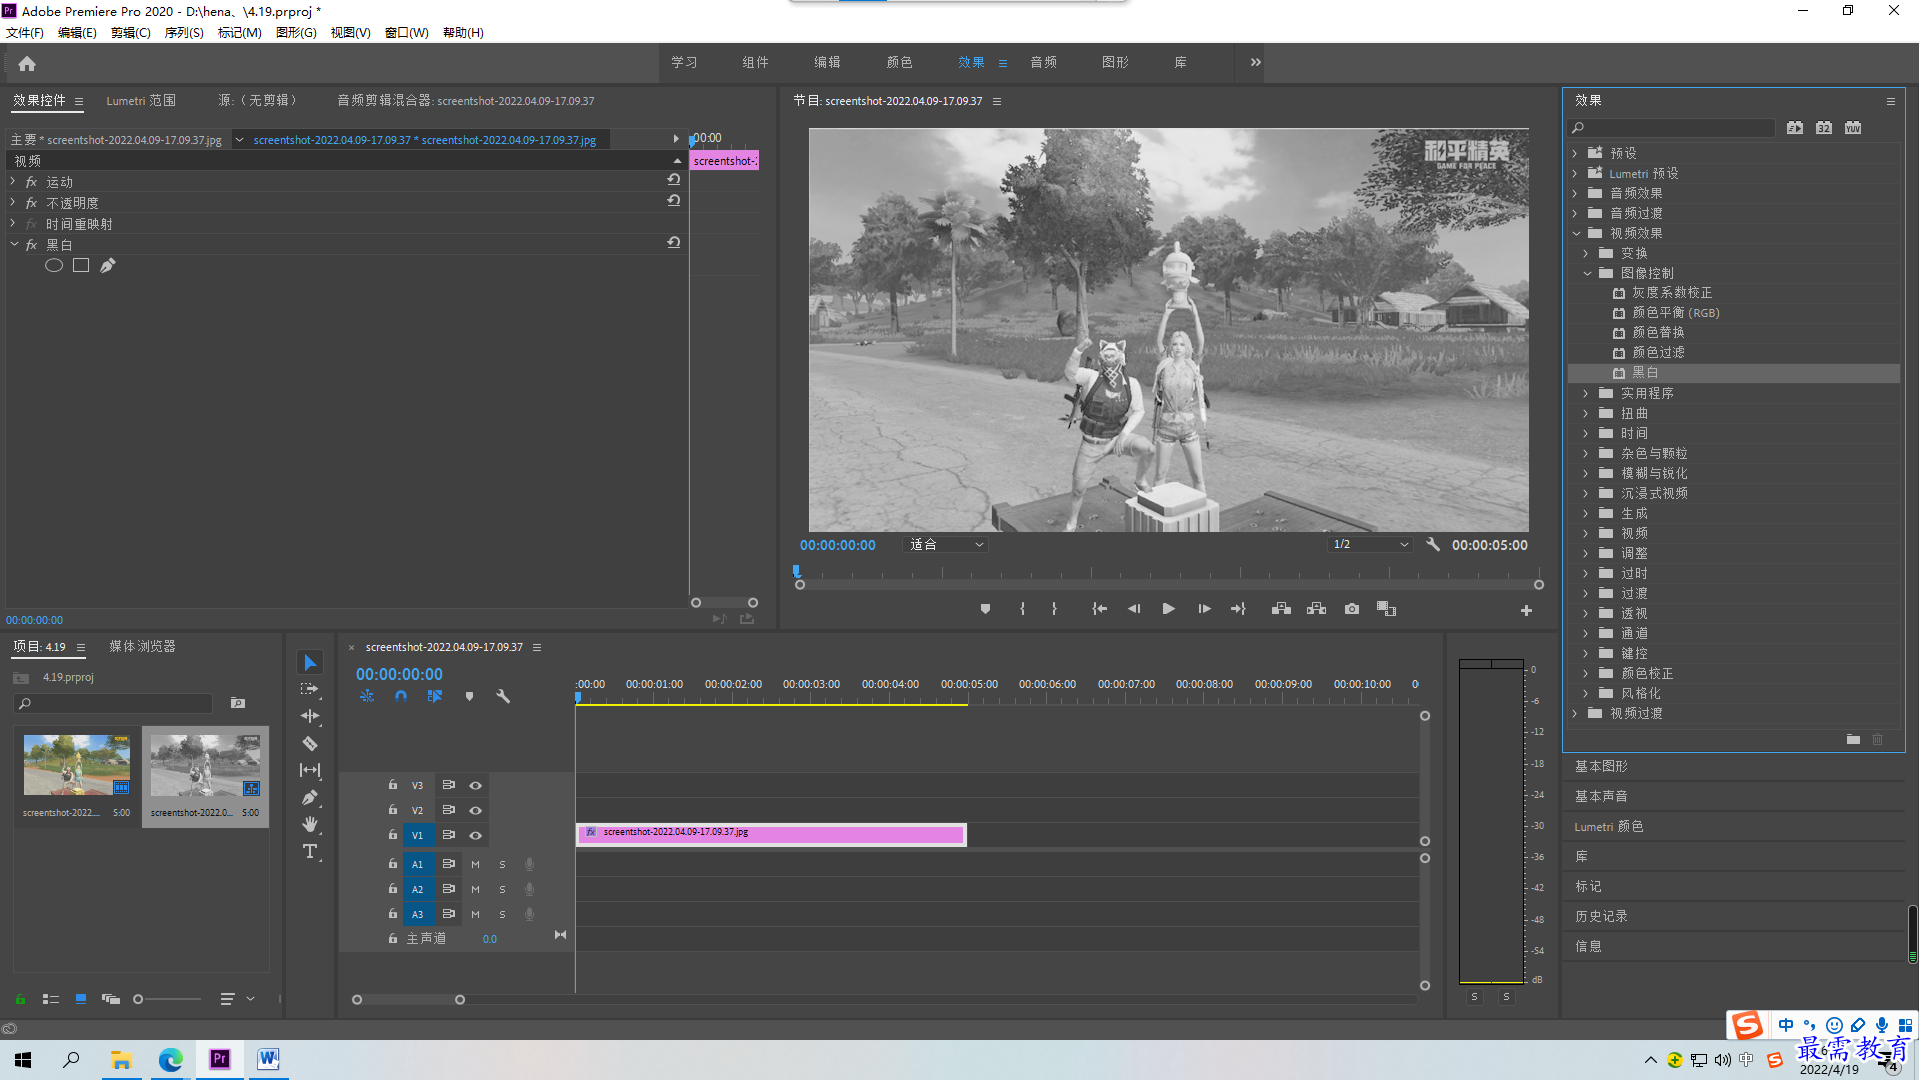
Task: Step forward one frame
Action: coord(1204,609)
